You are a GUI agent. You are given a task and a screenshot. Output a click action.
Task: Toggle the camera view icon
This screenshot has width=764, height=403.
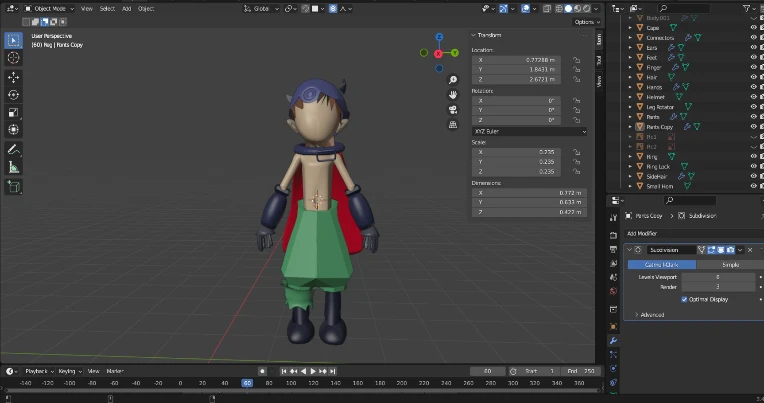coord(453,110)
